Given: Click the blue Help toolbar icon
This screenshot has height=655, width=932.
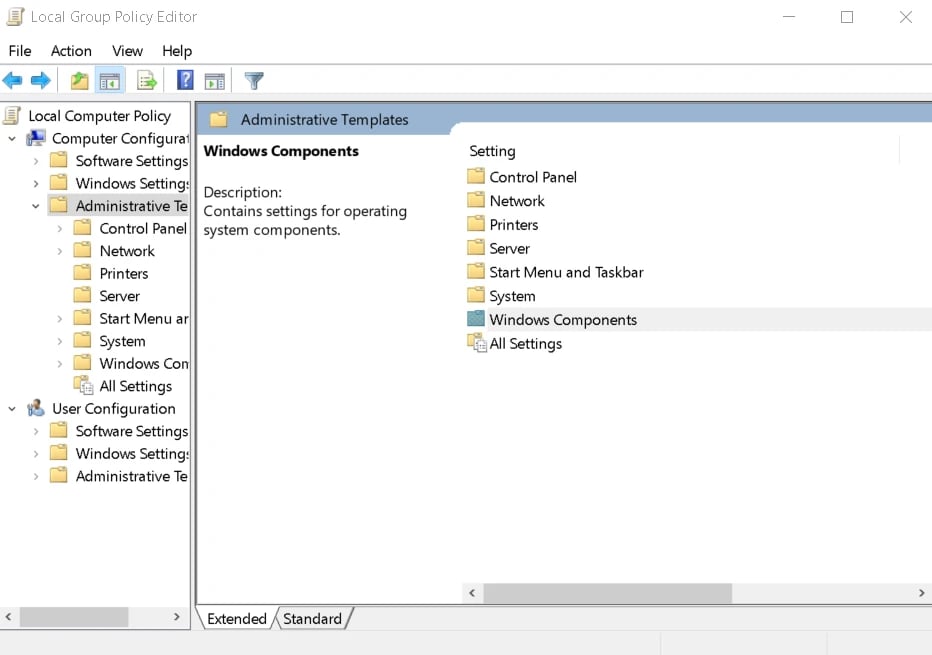Looking at the screenshot, I should pyautogui.click(x=185, y=80).
